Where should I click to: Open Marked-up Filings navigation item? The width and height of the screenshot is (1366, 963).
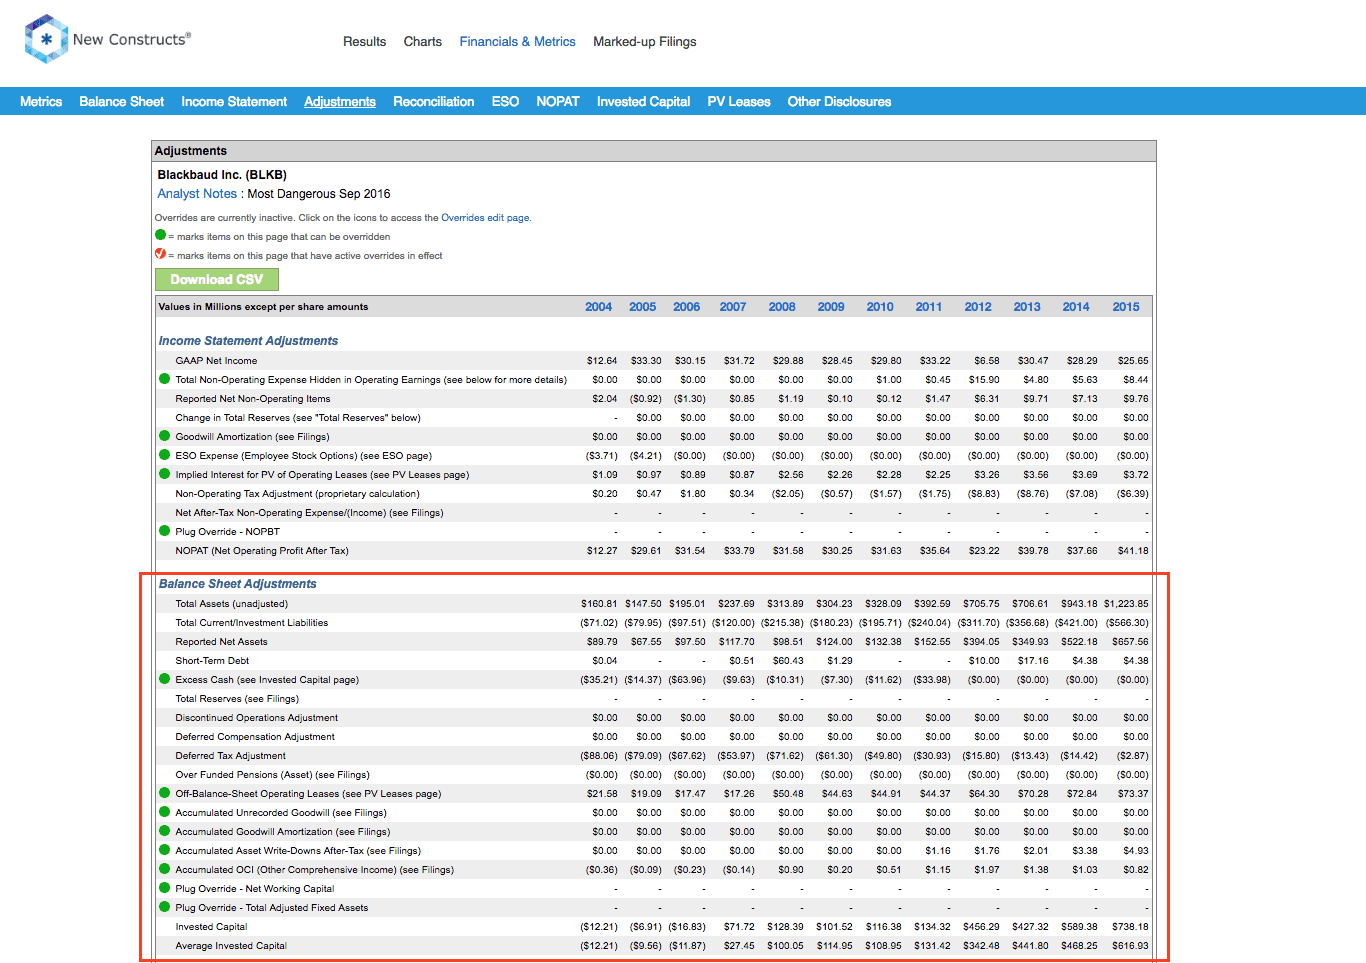coord(644,42)
